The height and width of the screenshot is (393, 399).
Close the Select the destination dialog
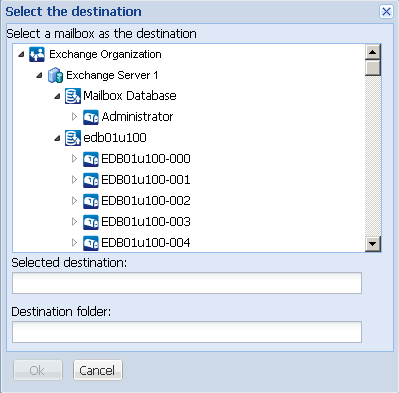pyautogui.click(x=386, y=12)
